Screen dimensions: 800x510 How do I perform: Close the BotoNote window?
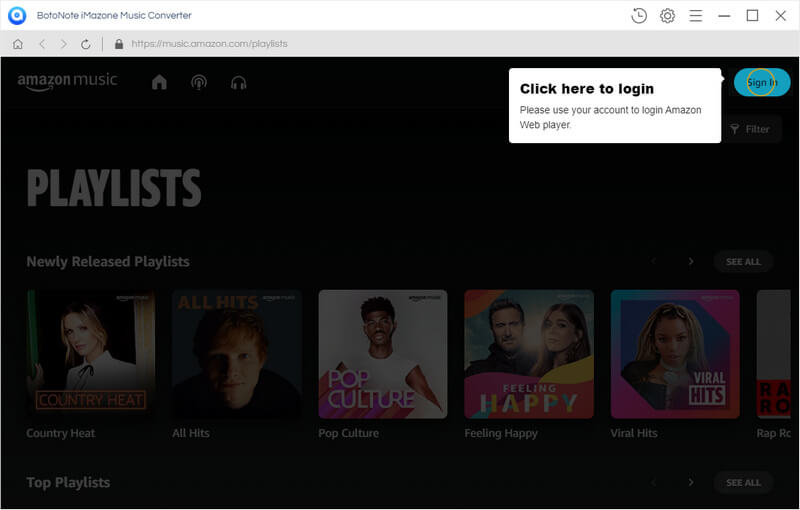(x=780, y=16)
